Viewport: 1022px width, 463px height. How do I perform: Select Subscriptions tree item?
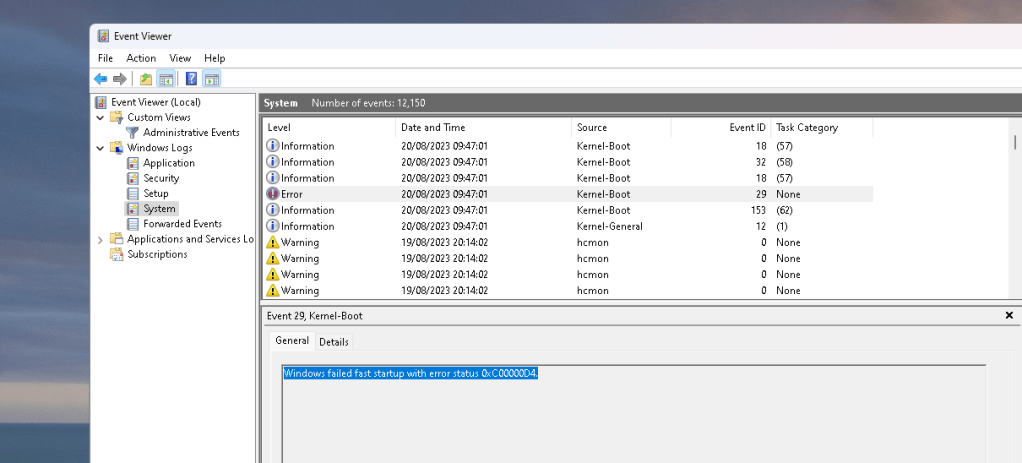click(x=157, y=254)
